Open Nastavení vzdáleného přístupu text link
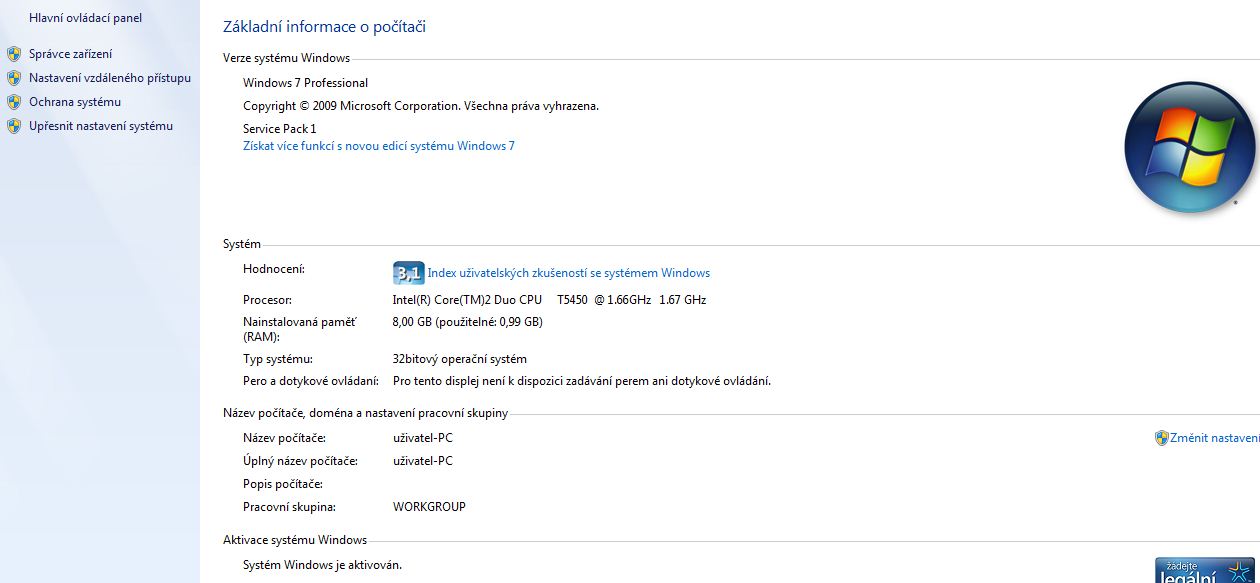 (x=109, y=78)
